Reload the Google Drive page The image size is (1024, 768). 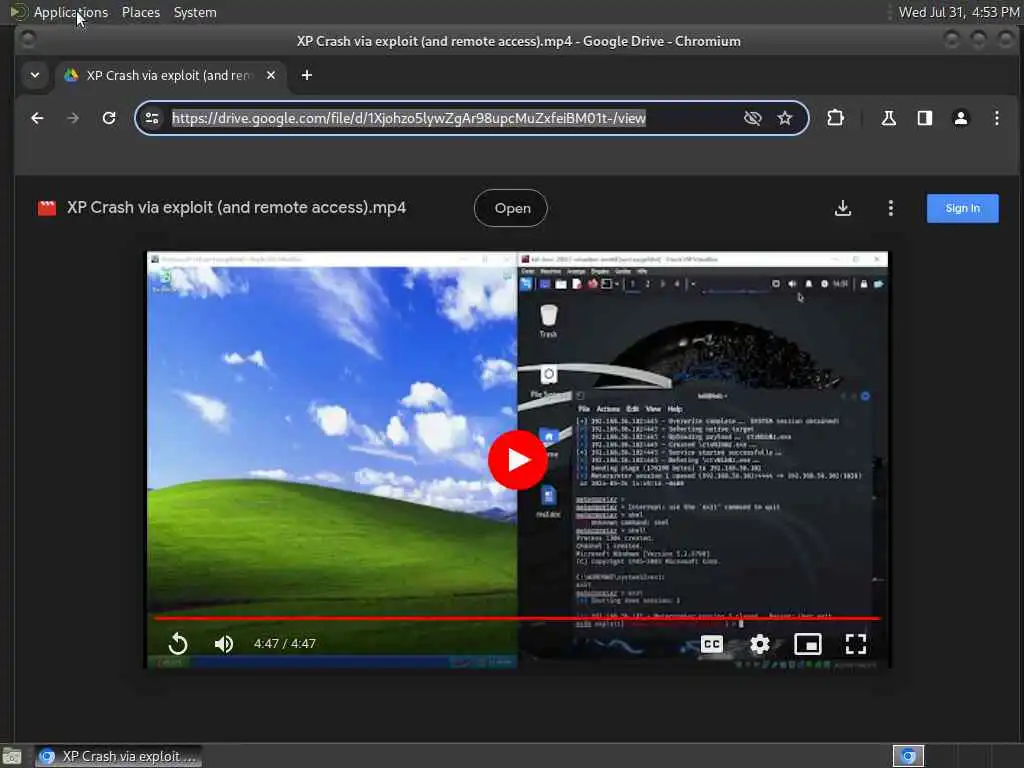[x=109, y=118]
